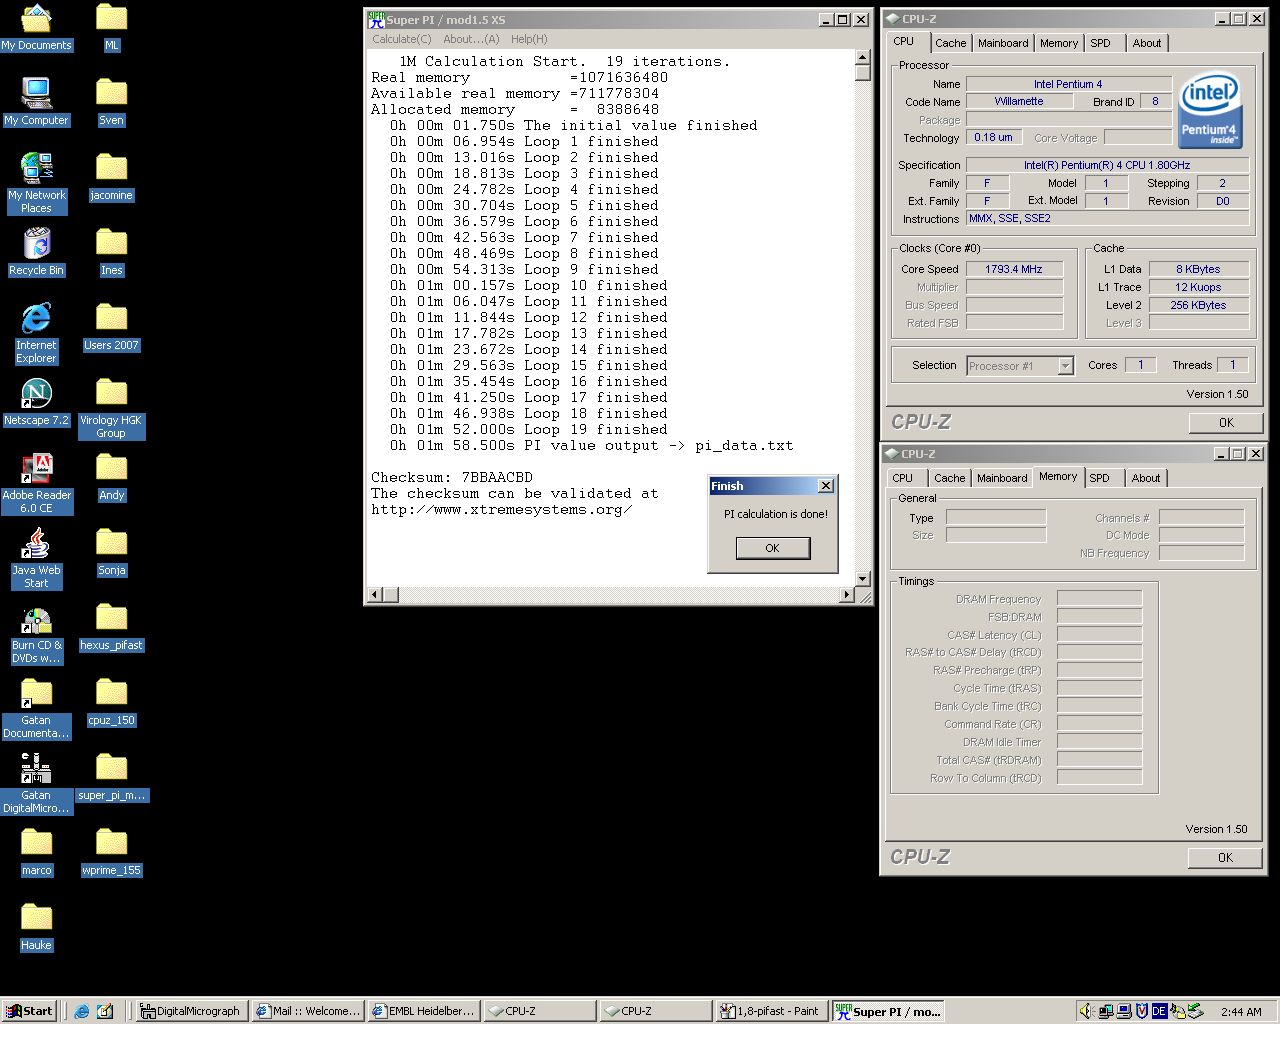Open Gatan Documentation shortcut
The height and width of the screenshot is (1042, 1280).
[36, 708]
